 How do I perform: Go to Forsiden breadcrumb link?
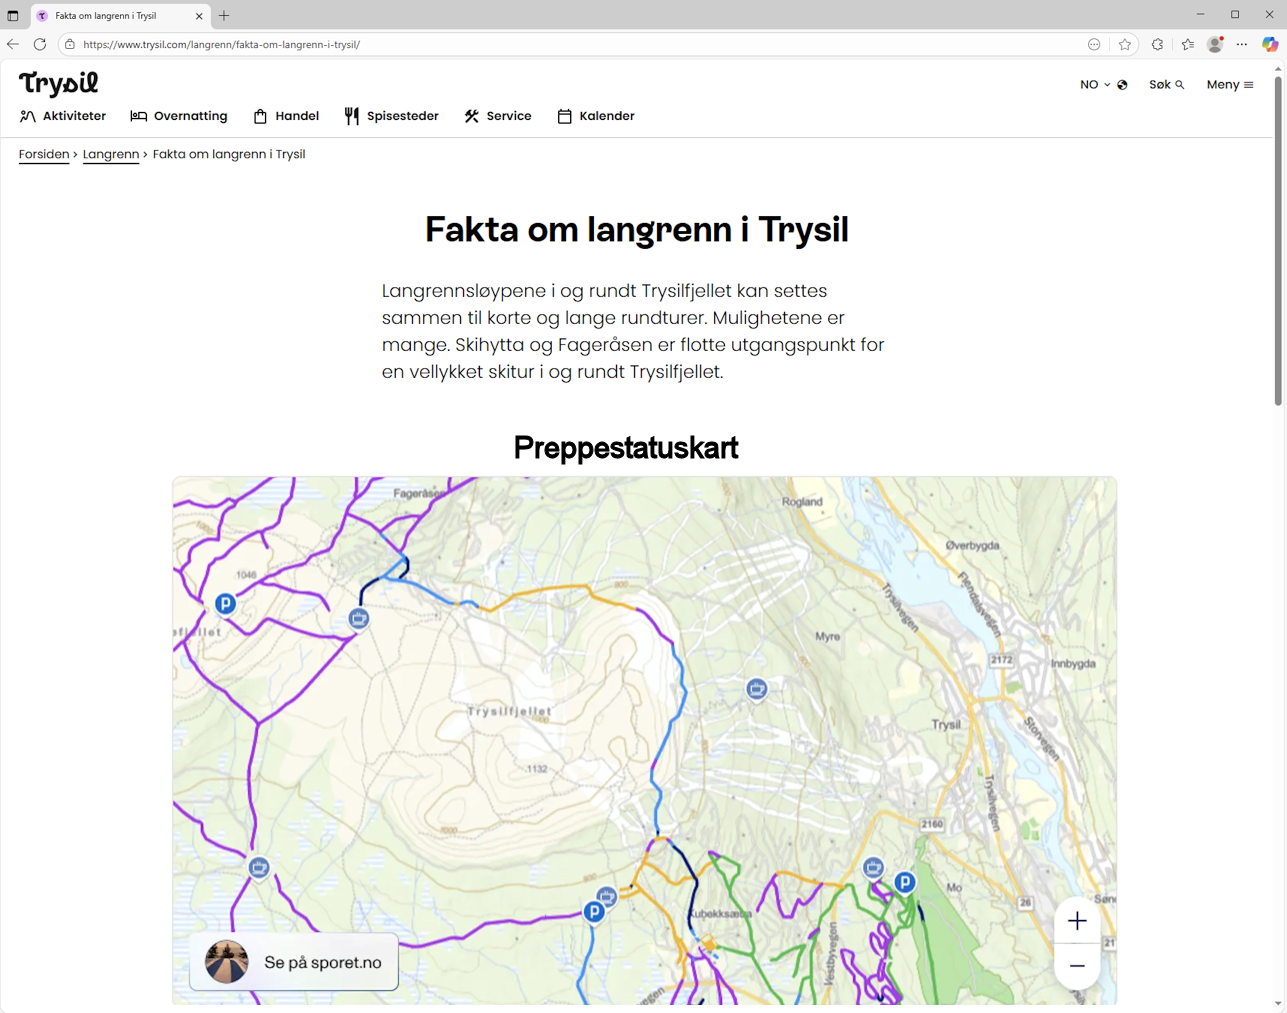[x=44, y=154]
